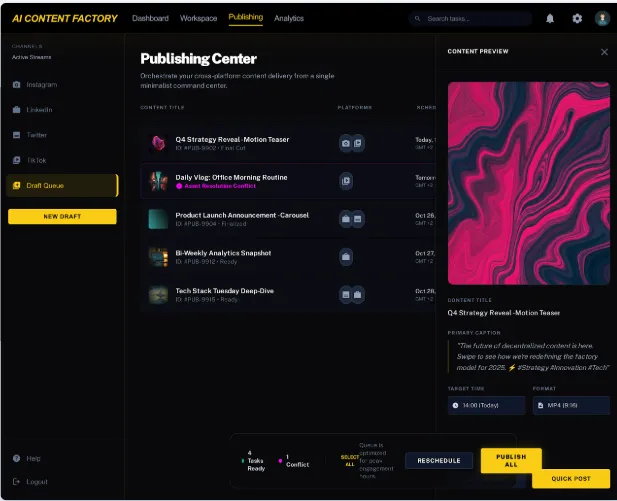
Task: Click the LinkedIn briefcase icon in sidebar
Action: (16, 110)
